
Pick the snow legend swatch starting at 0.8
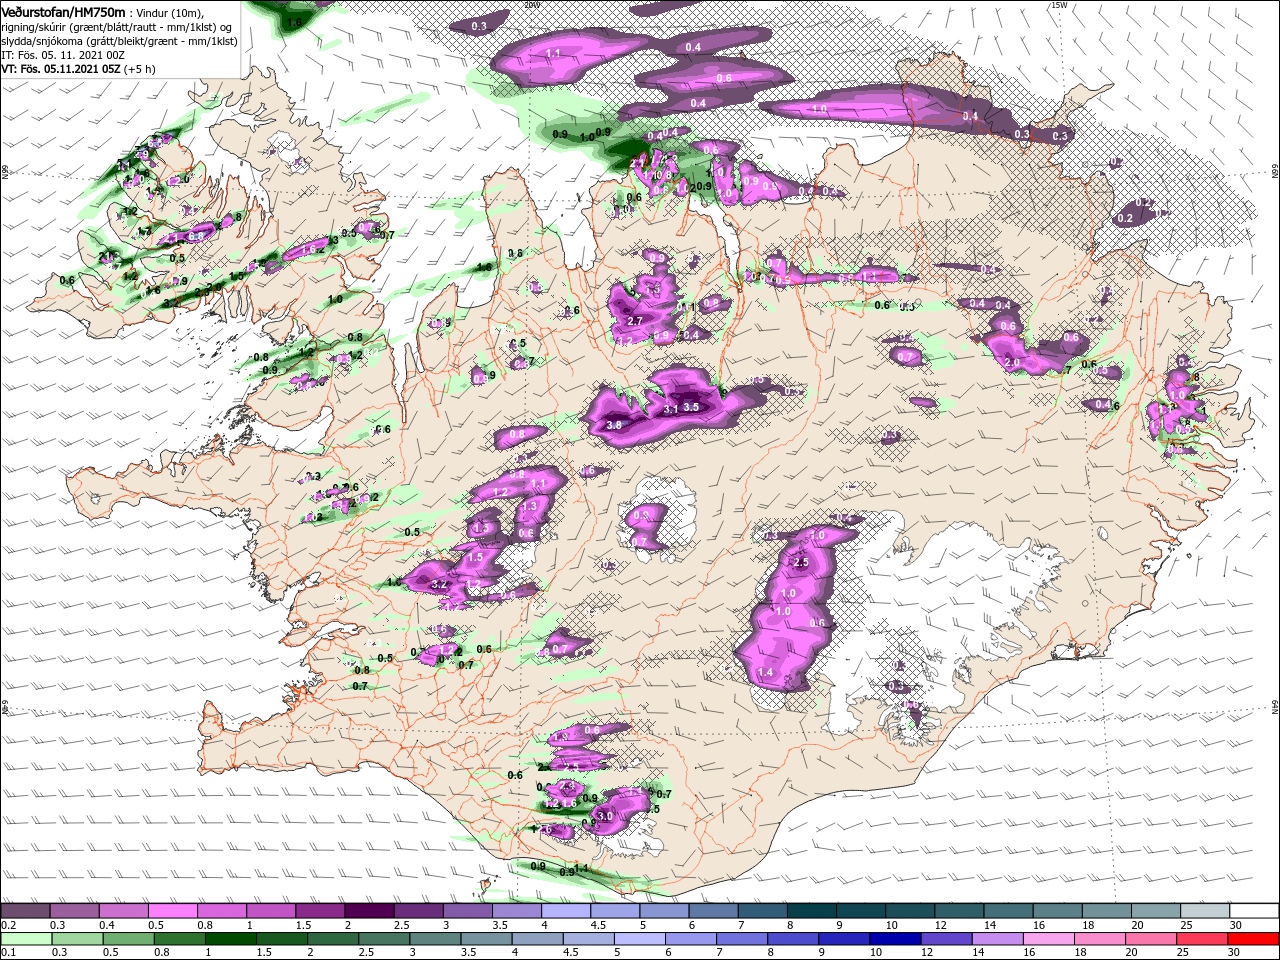pyautogui.click(x=221, y=912)
